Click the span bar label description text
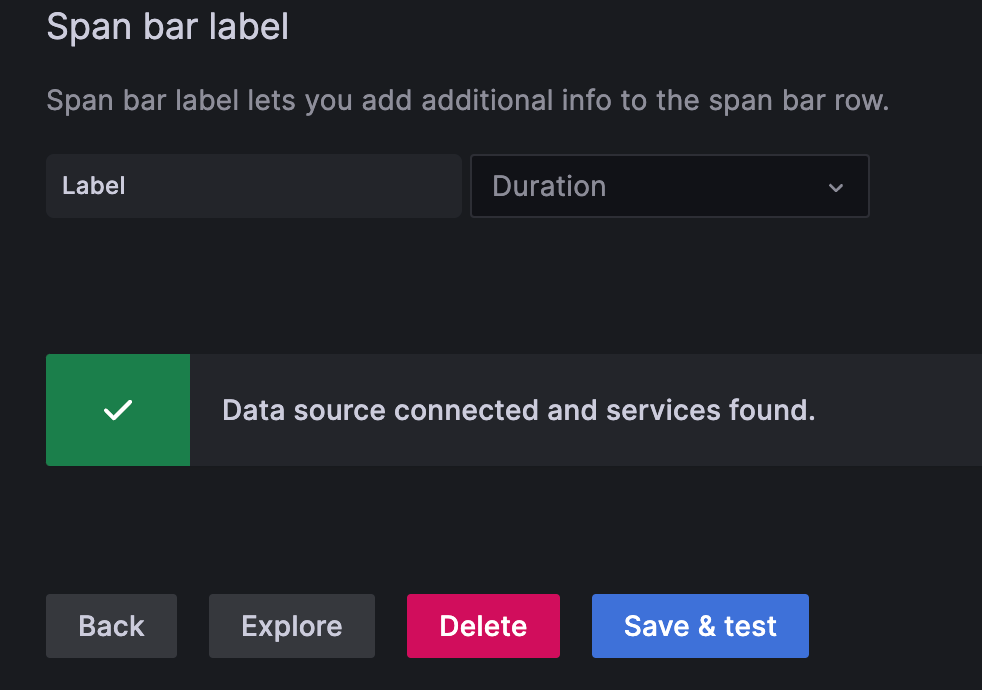This screenshot has height=690, width=982. click(x=467, y=101)
